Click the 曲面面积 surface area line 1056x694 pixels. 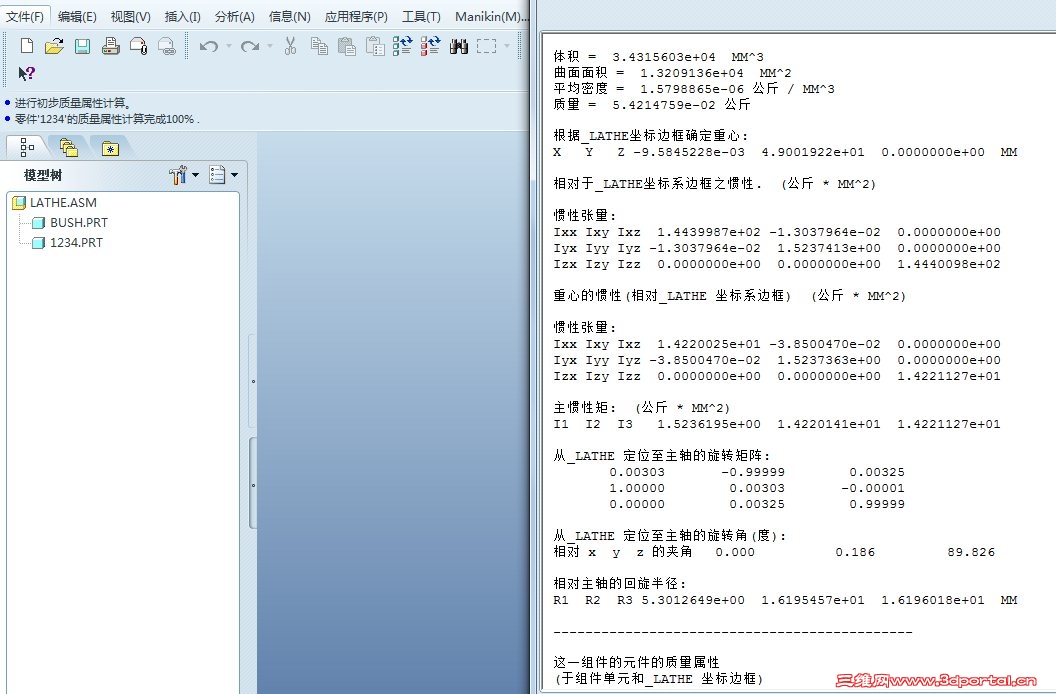pyautogui.click(x=672, y=73)
